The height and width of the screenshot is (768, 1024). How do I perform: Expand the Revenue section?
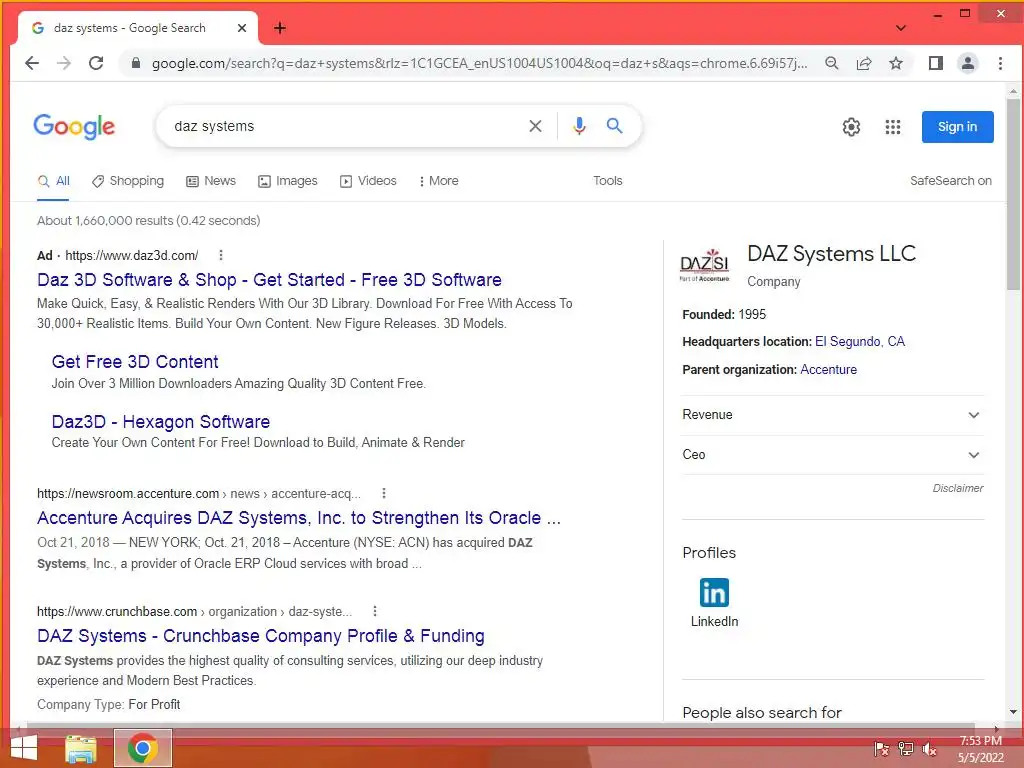pos(832,415)
